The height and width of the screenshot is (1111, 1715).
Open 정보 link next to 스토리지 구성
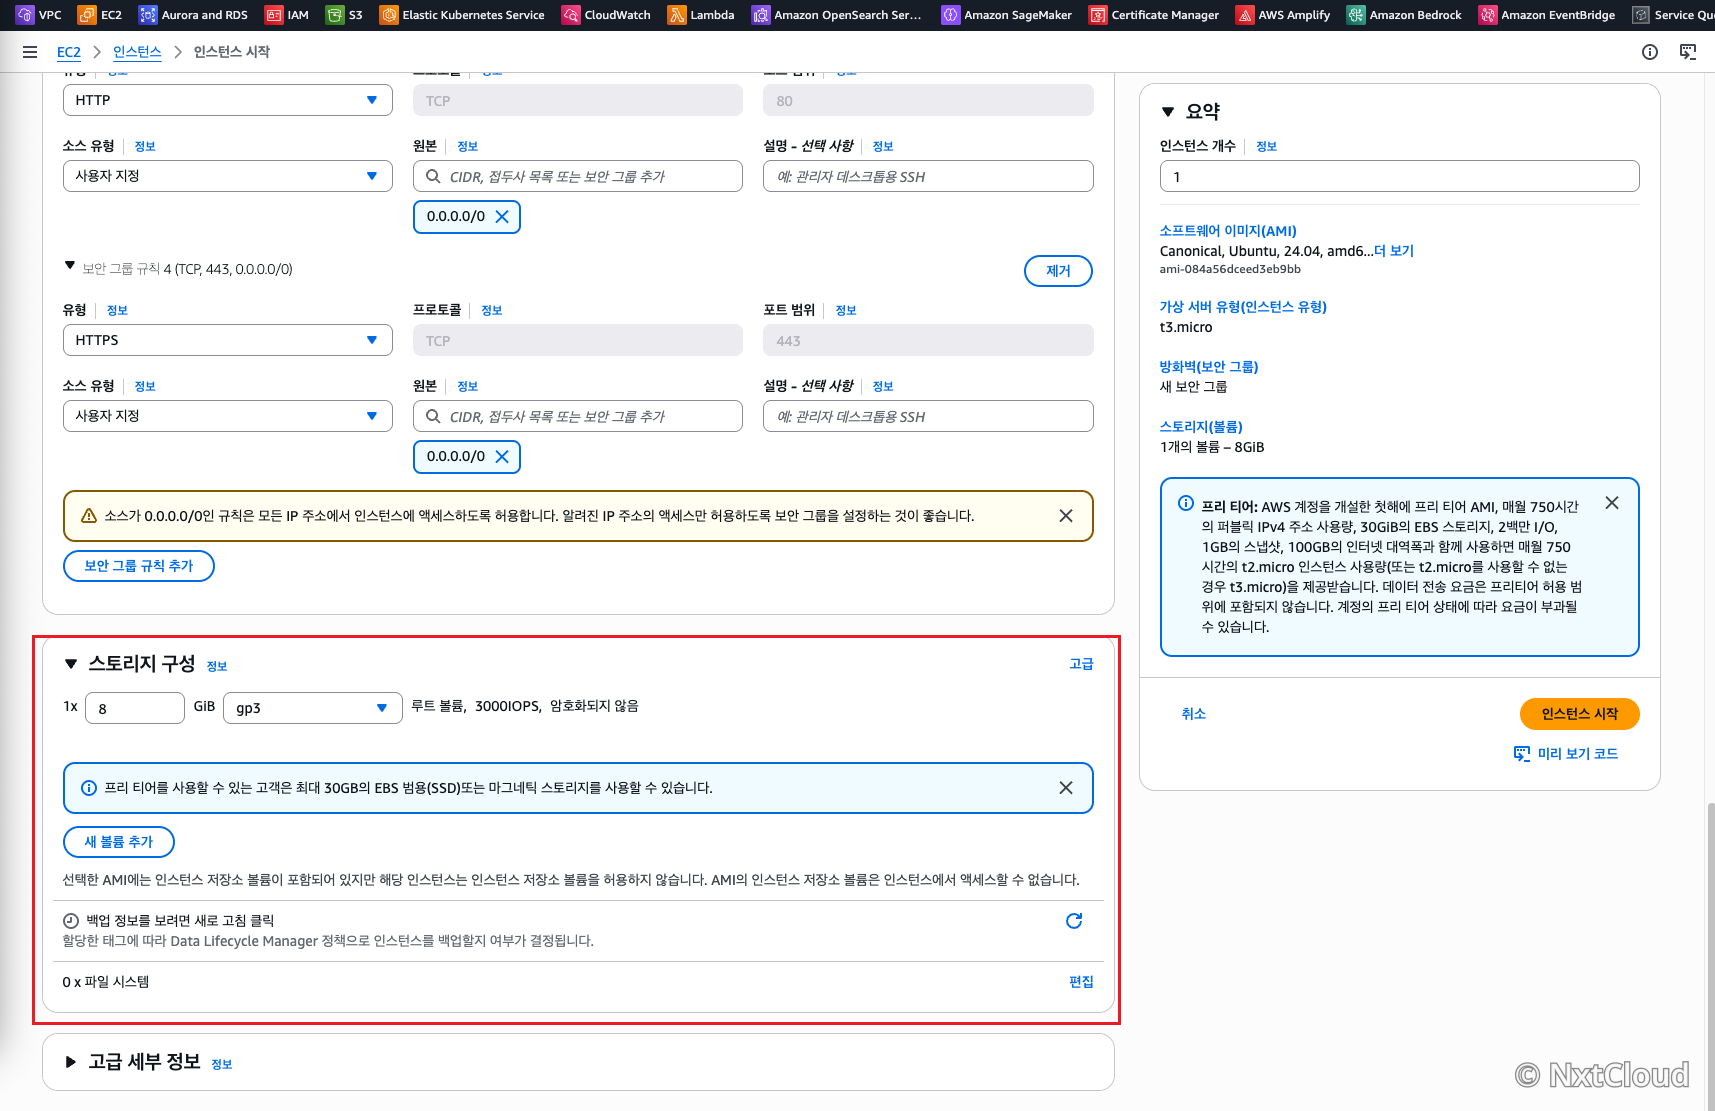point(217,666)
